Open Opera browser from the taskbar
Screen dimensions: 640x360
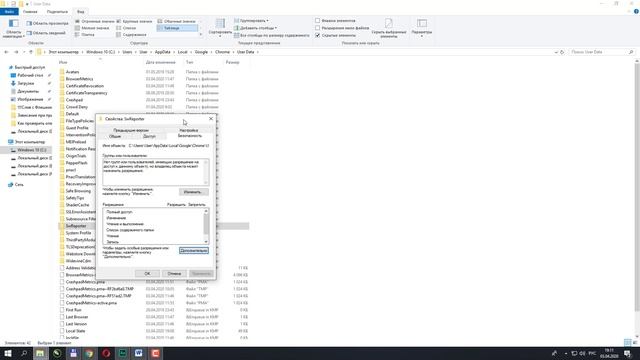point(106,353)
